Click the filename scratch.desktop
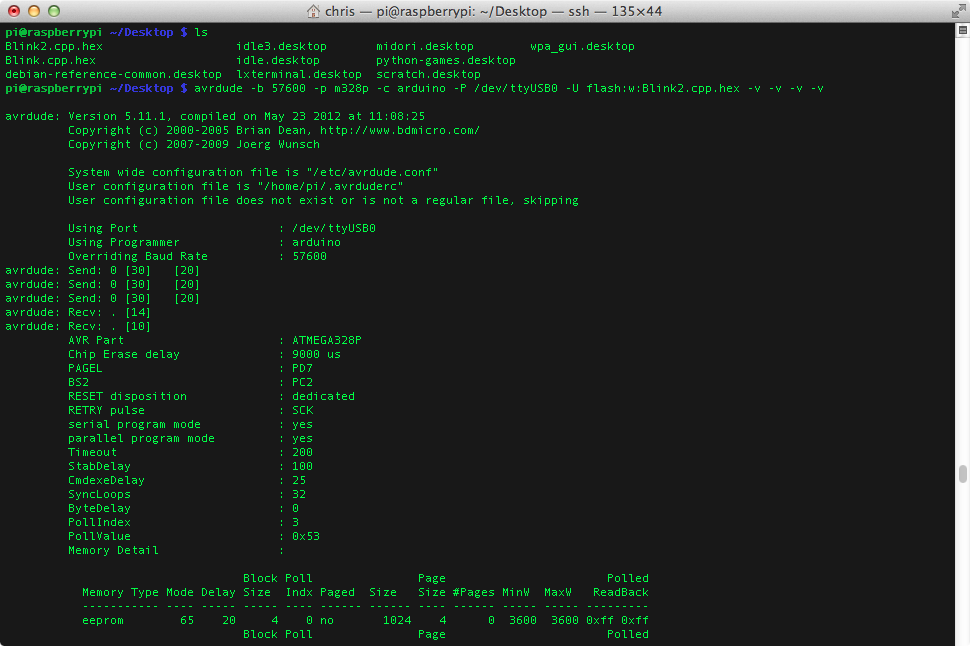This screenshot has height=646, width=970. pyautogui.click(x=428, y=73)
